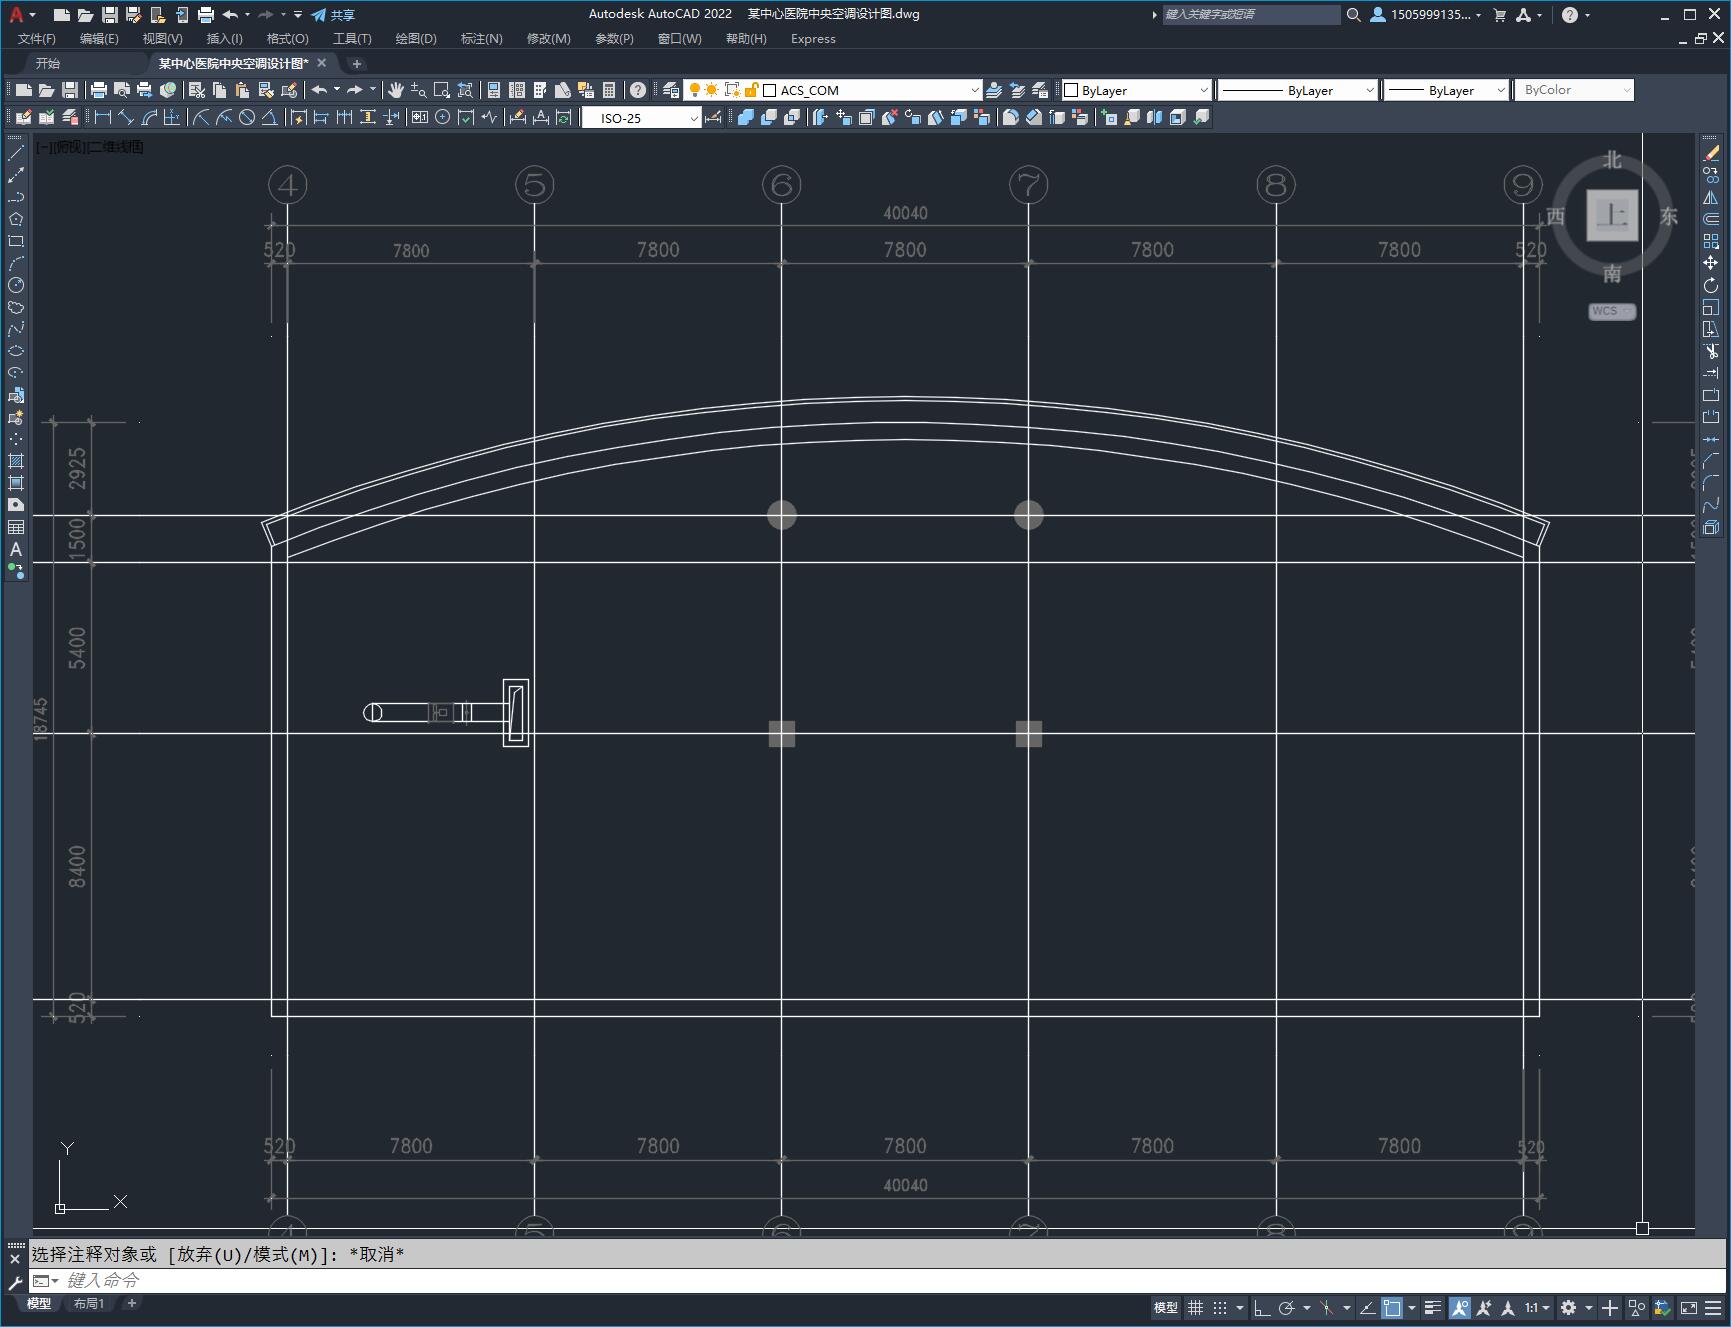Image resolution: width=1731 pixels, height=1327 pixels.
Task: Toggle ortho mode in status bar
Action: tap(1261, 1308)
